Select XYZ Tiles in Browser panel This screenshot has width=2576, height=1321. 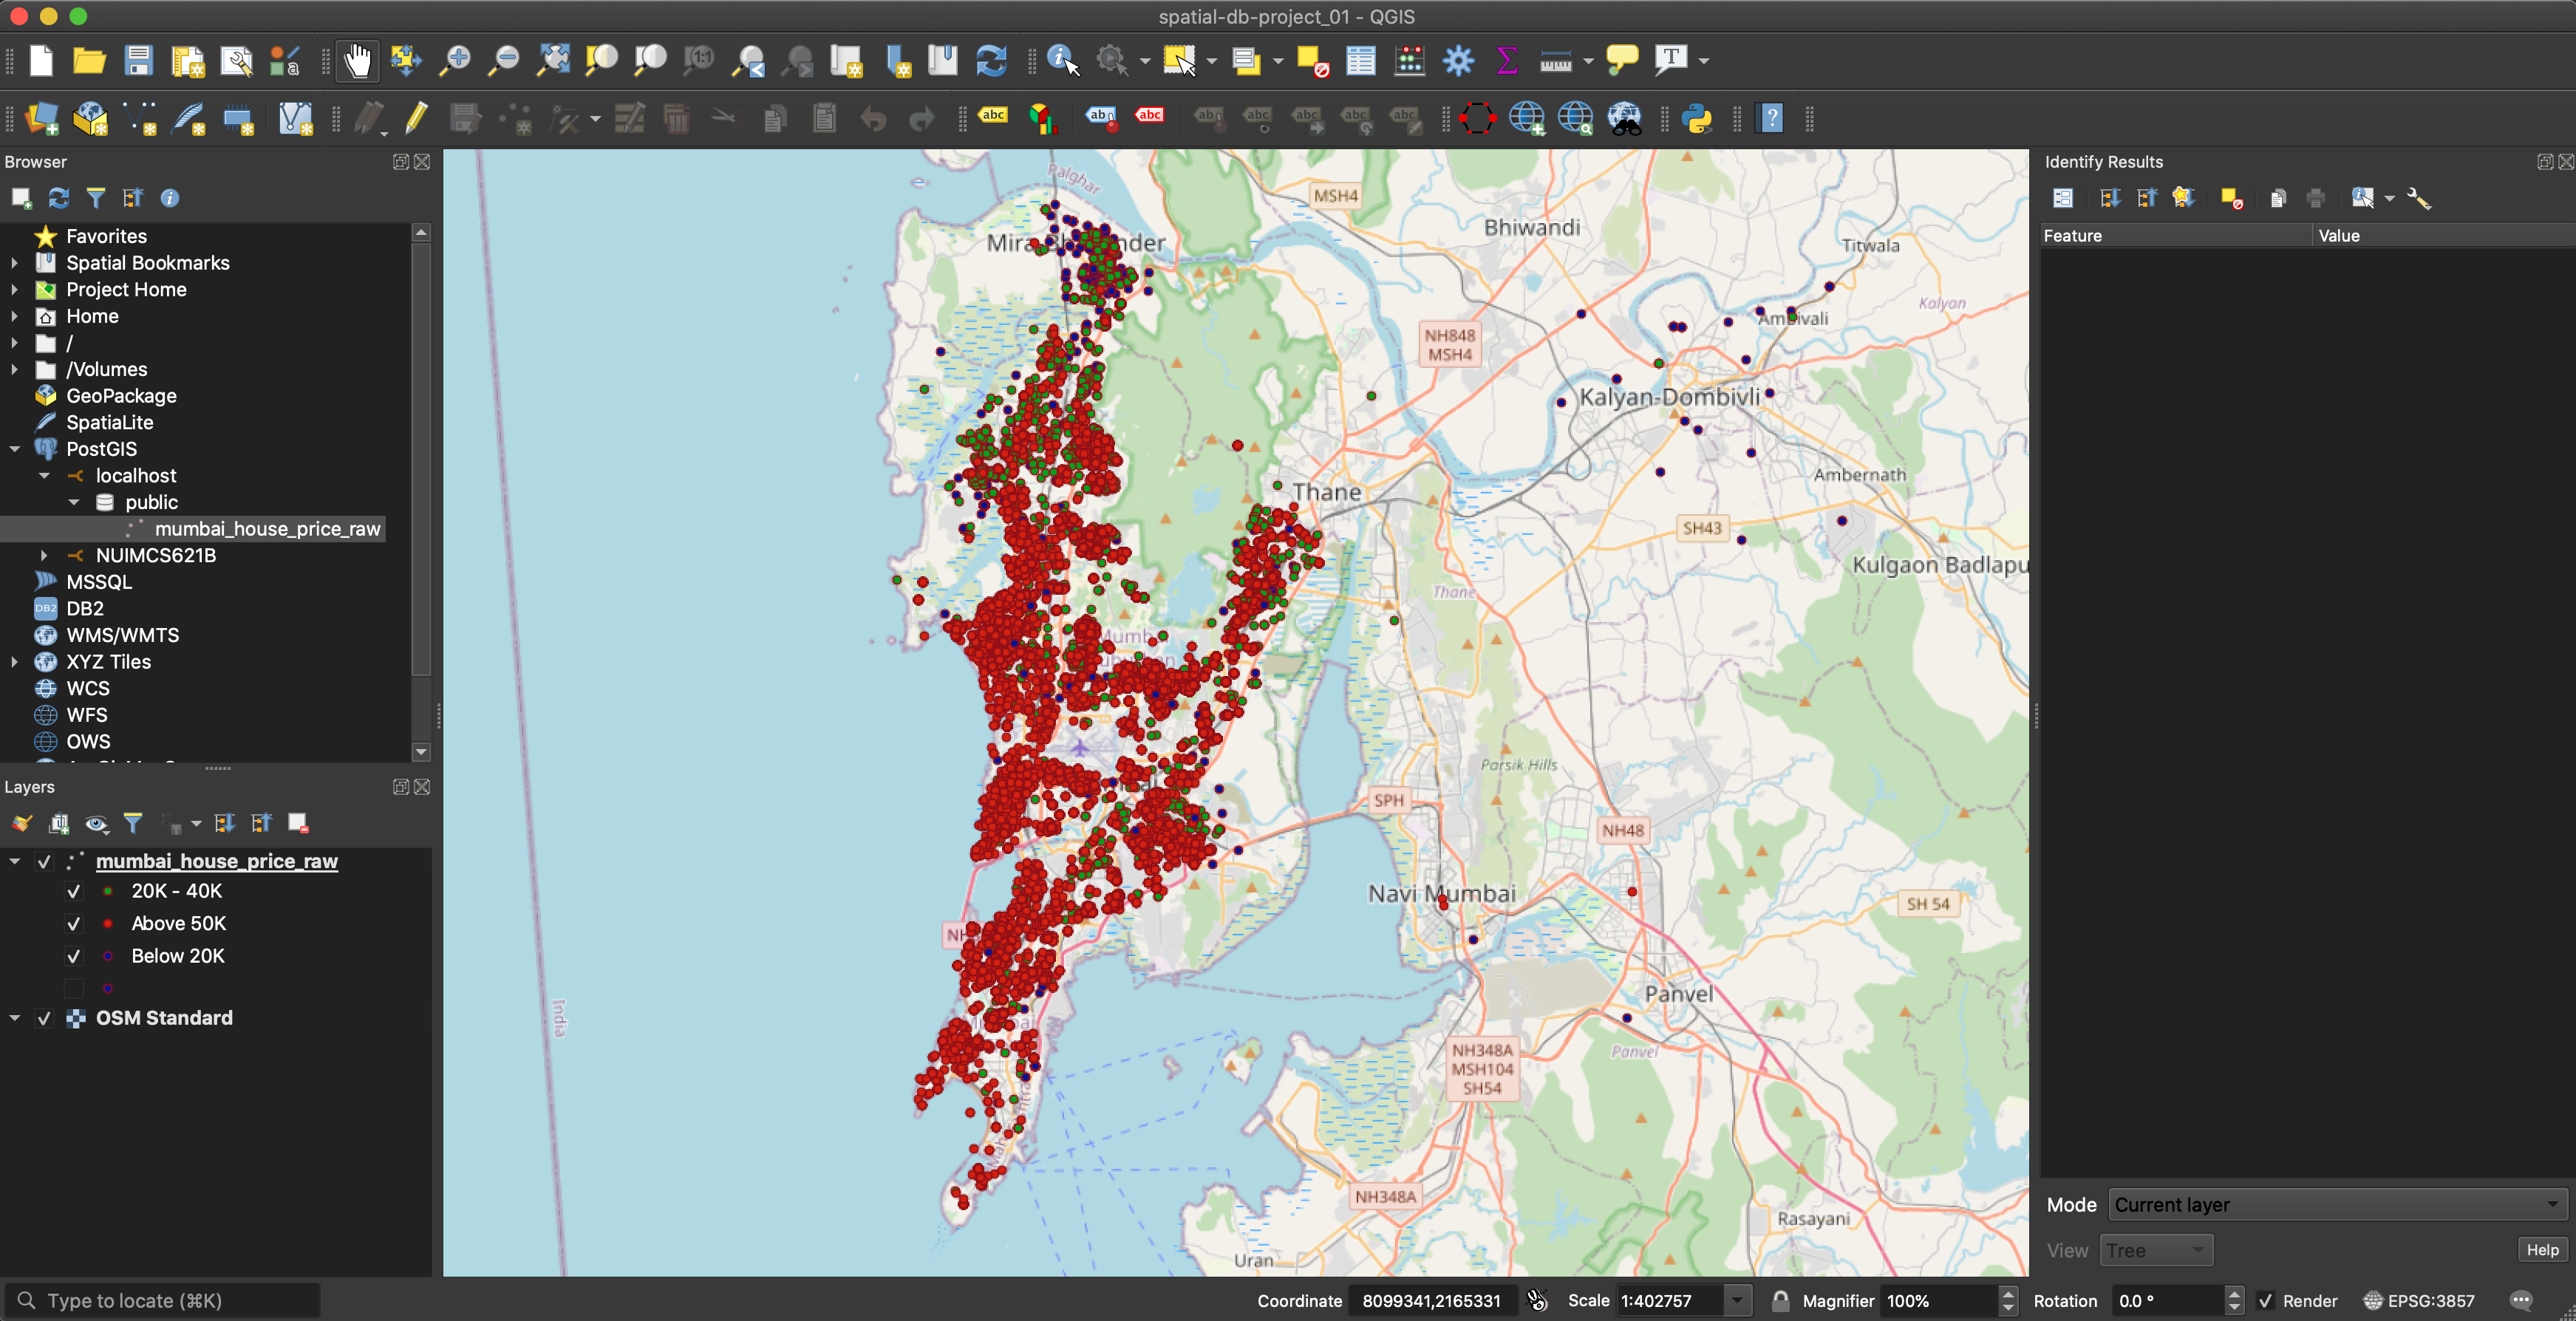(x=108, y=661)
